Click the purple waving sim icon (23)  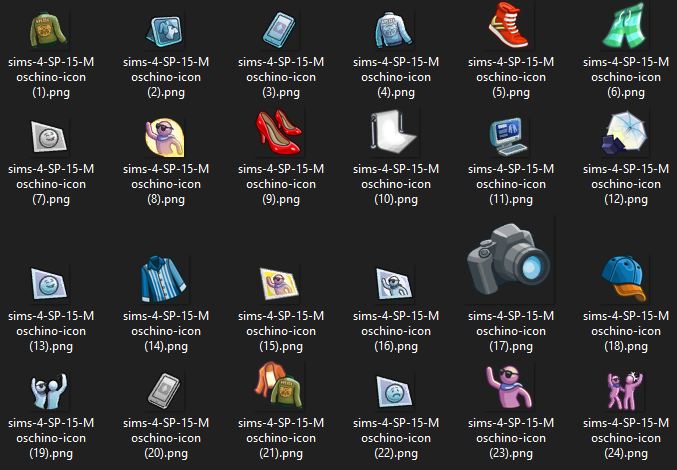pyautogui.click(x=509, y=387)
